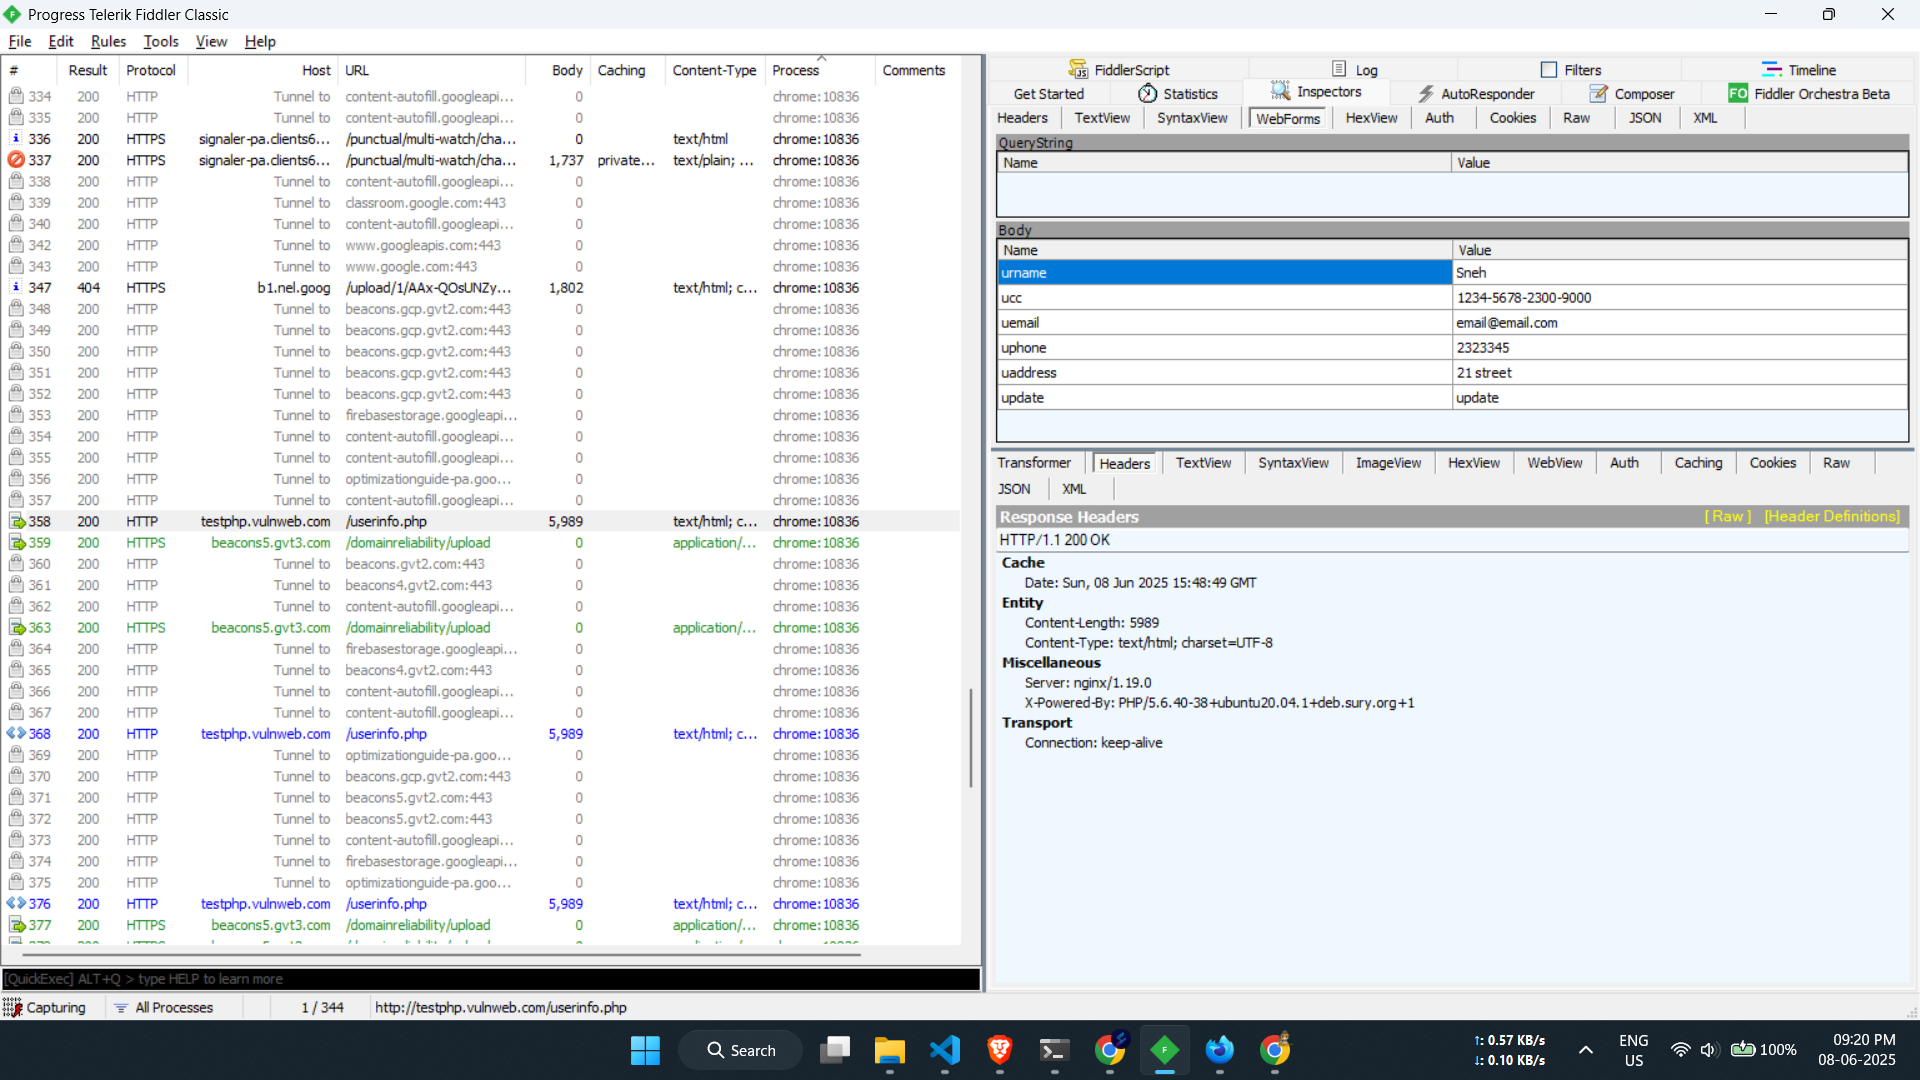This screenshot has height=1080, width=1920.
Task: Sort sessions by Content-Type column header
Action: tap(714, 70)
